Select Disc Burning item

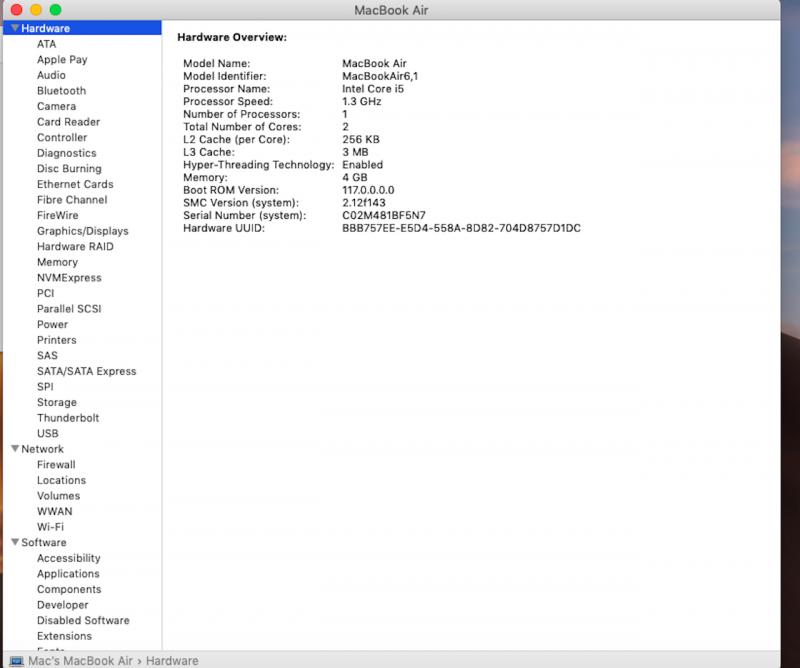[x=69, y=168]
